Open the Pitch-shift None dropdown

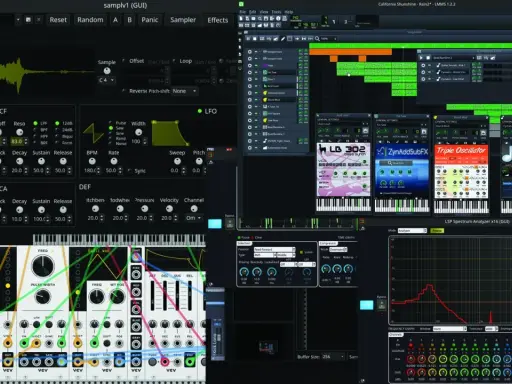pos(185,91)
